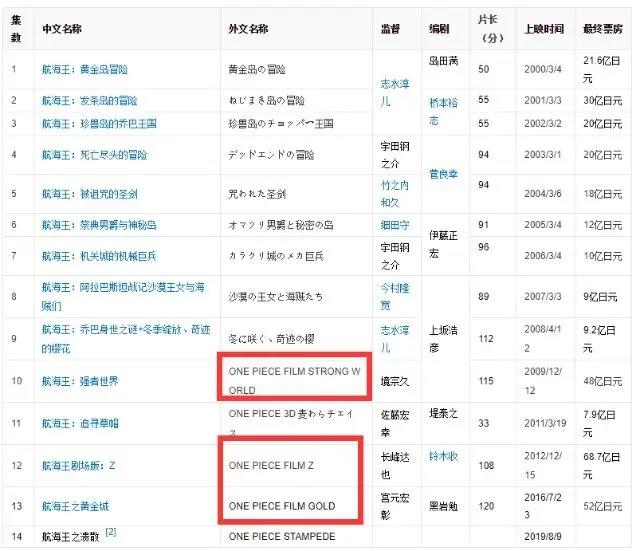The width and height of the screenshot is (640, 551).
Task: Select director name 宫元宏彰
Action: [395, 507]
